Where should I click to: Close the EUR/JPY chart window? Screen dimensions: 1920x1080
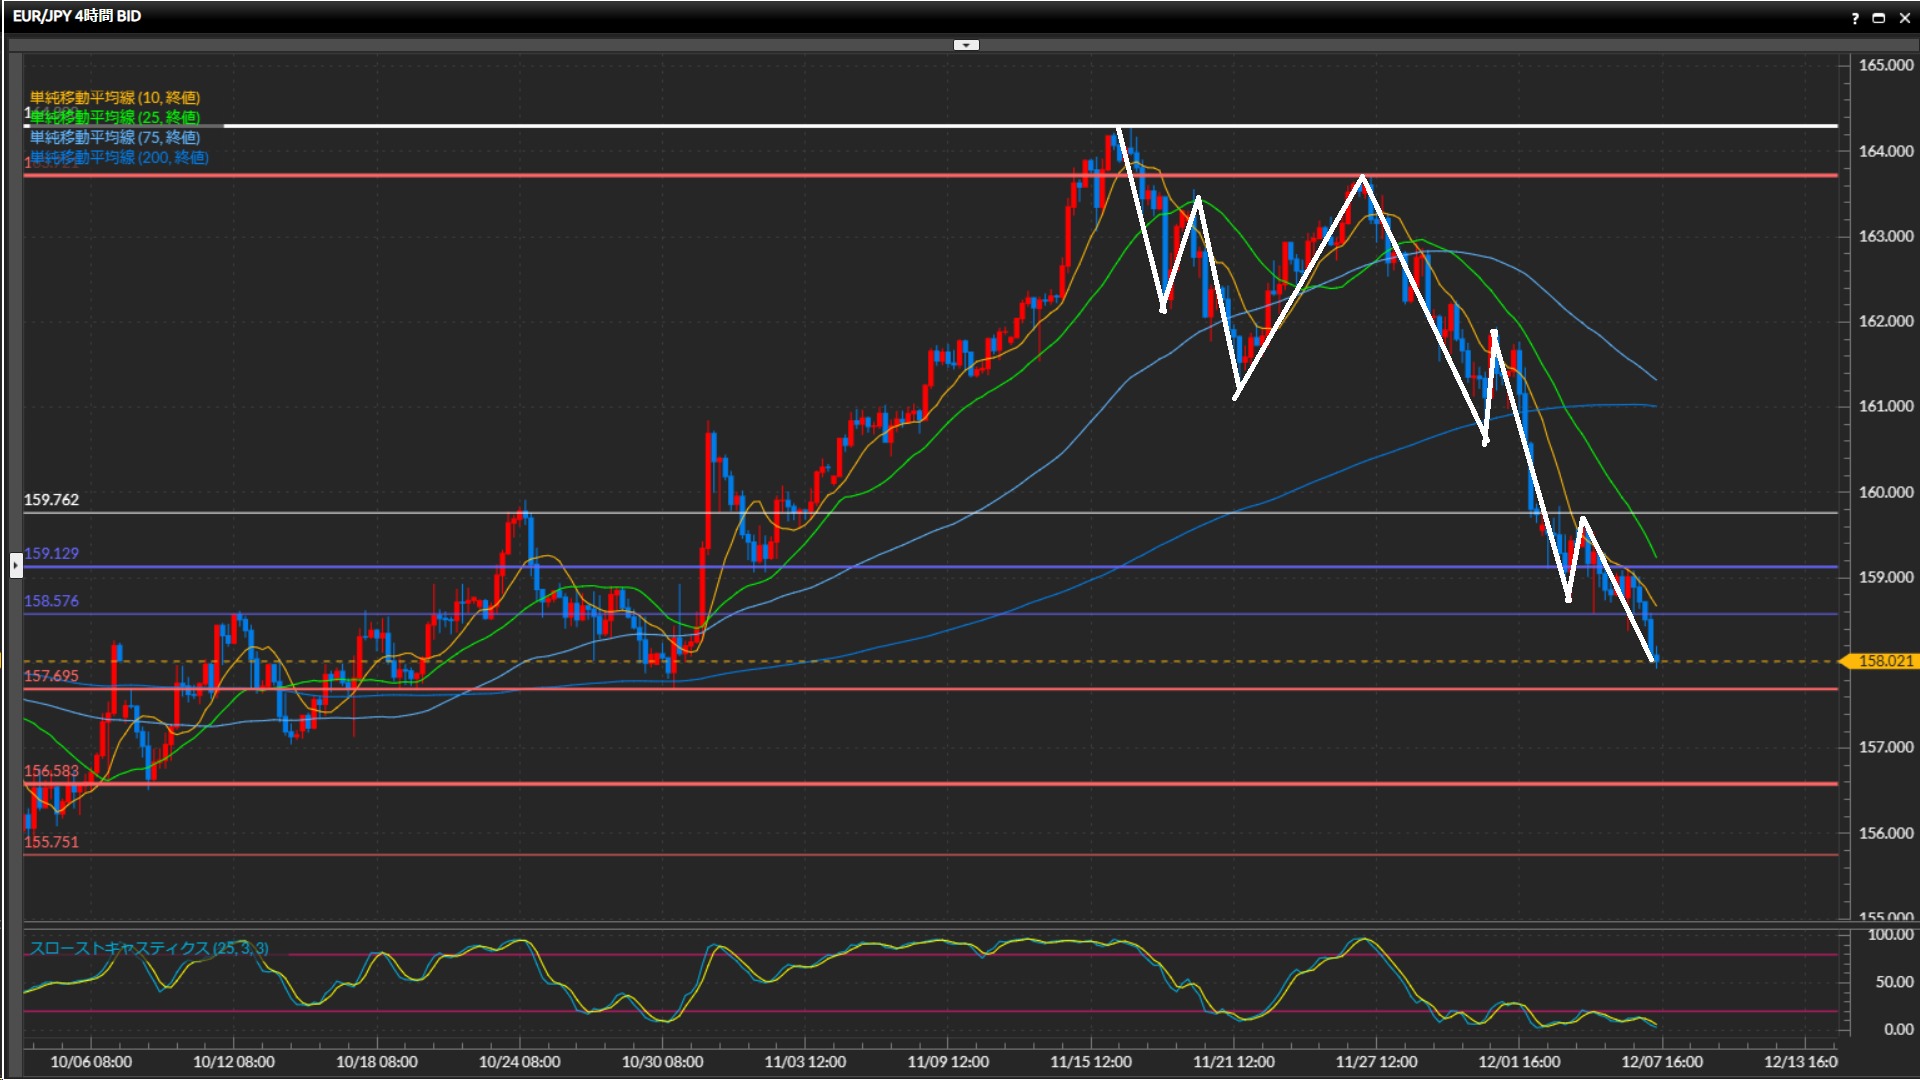click(1905, 18)
